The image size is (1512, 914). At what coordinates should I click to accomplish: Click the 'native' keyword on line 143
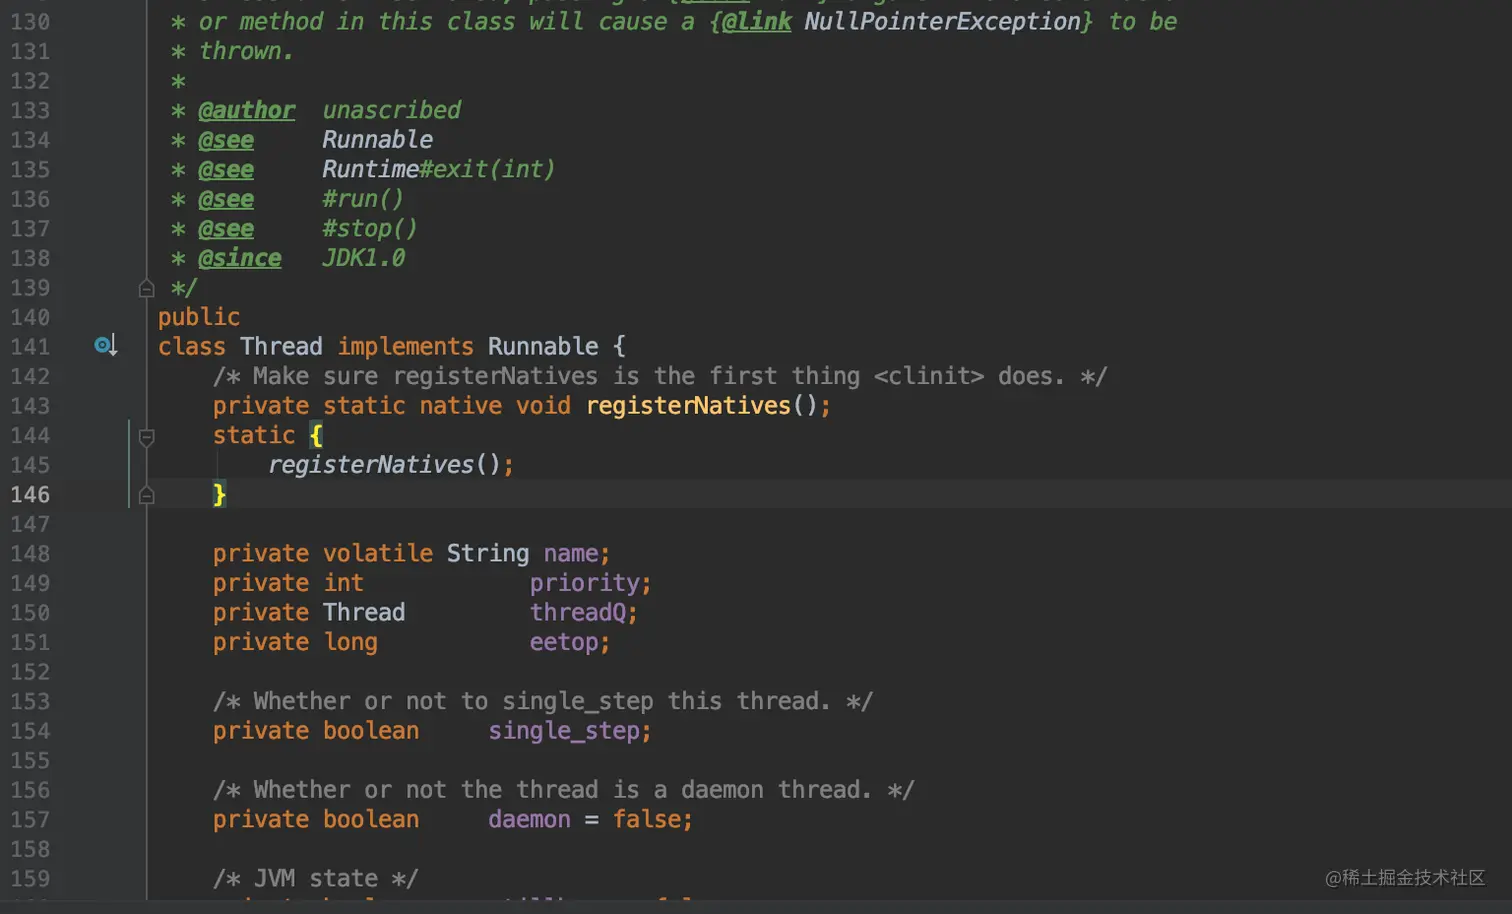tap(460, 405)
